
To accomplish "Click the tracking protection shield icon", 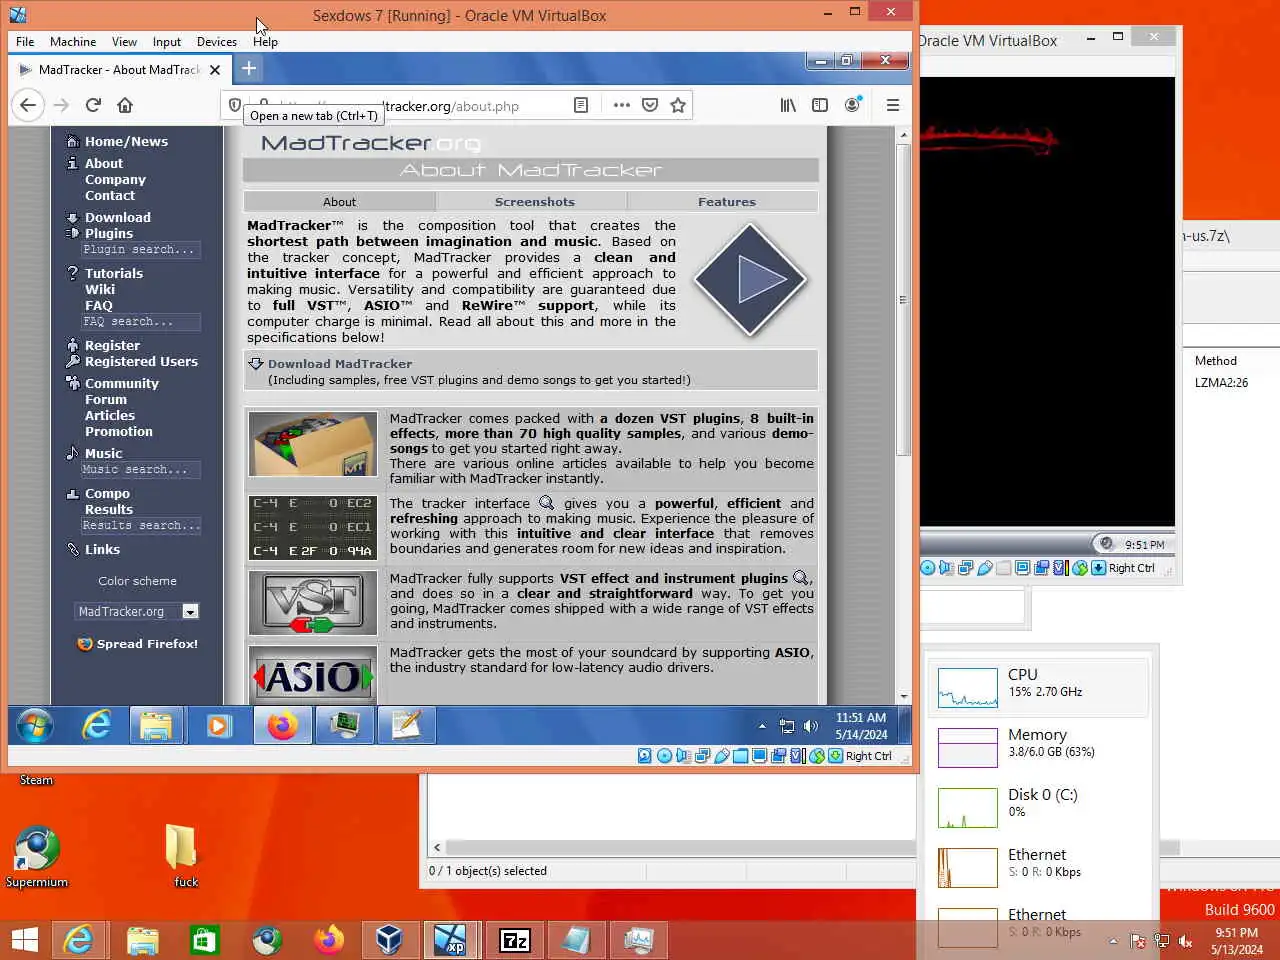I will (x=235, y=104).
